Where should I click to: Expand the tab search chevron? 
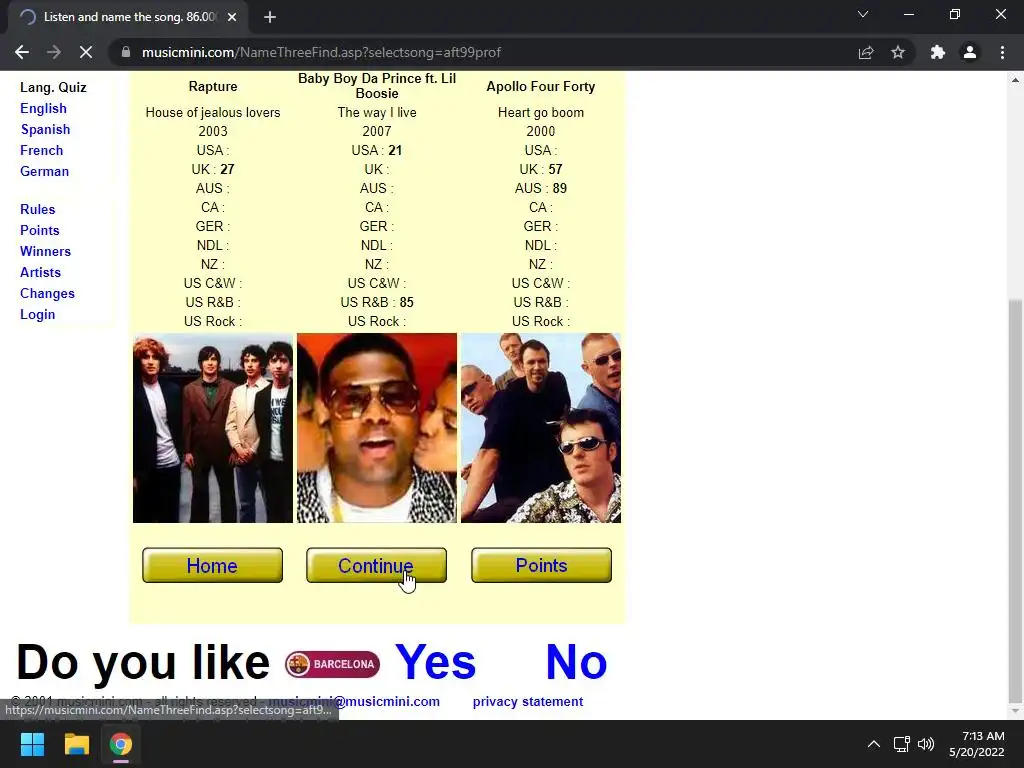point(863,14)
